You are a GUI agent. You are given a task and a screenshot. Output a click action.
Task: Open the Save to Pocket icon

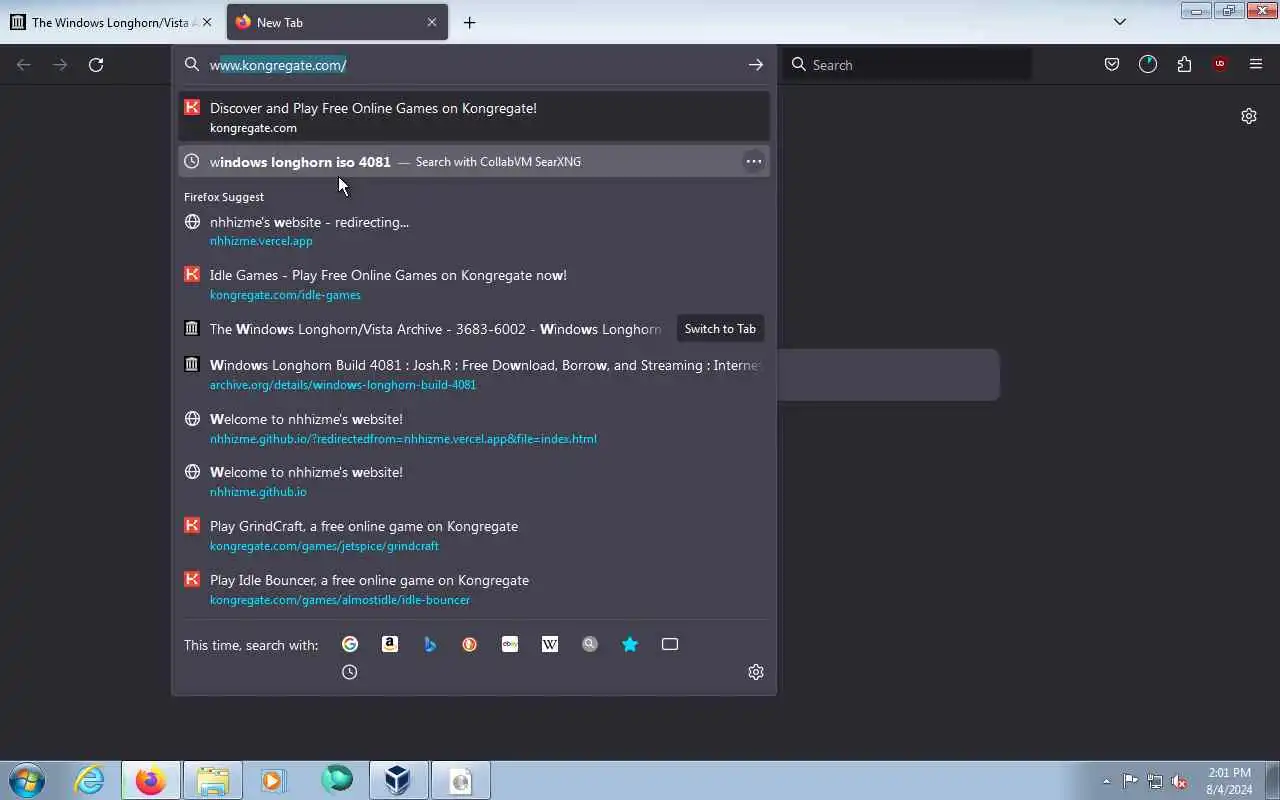[1112, 65]
